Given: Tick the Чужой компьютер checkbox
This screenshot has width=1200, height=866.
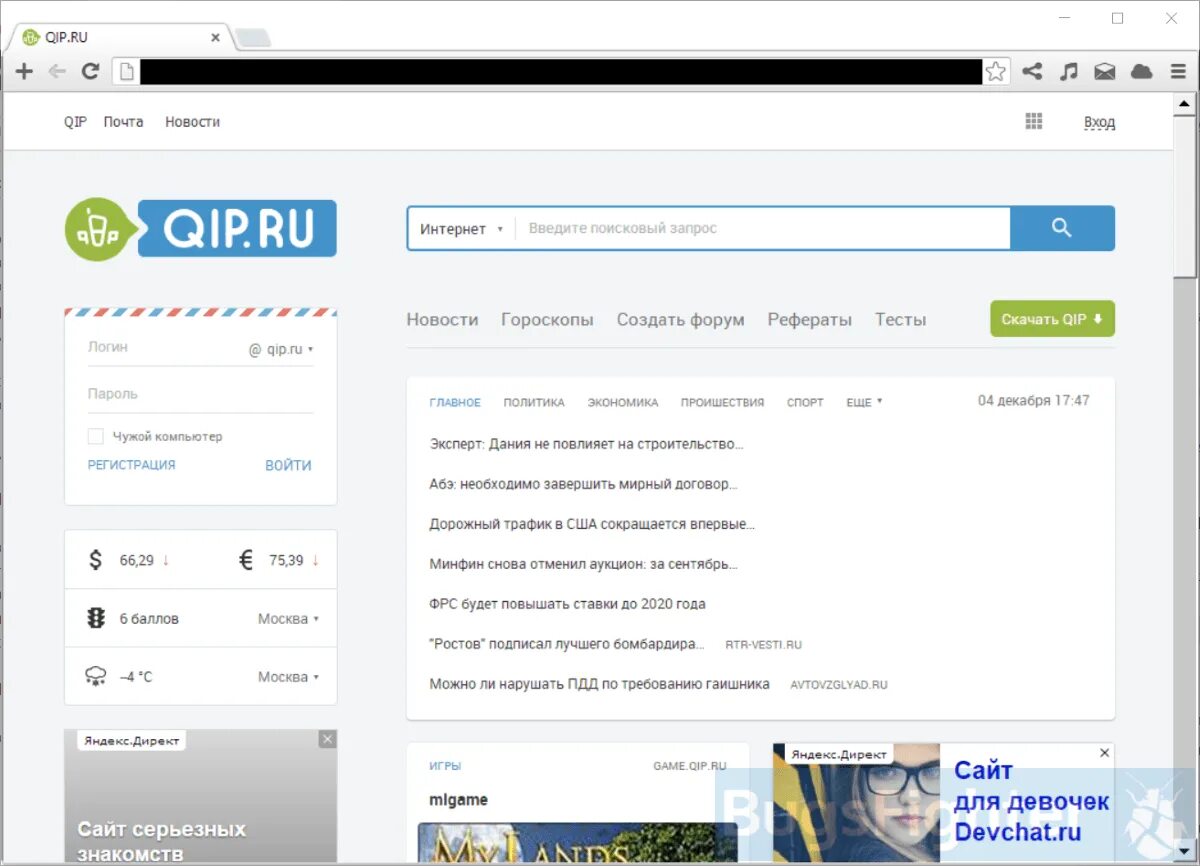Looking at the screenshot, I should point(96,436).
